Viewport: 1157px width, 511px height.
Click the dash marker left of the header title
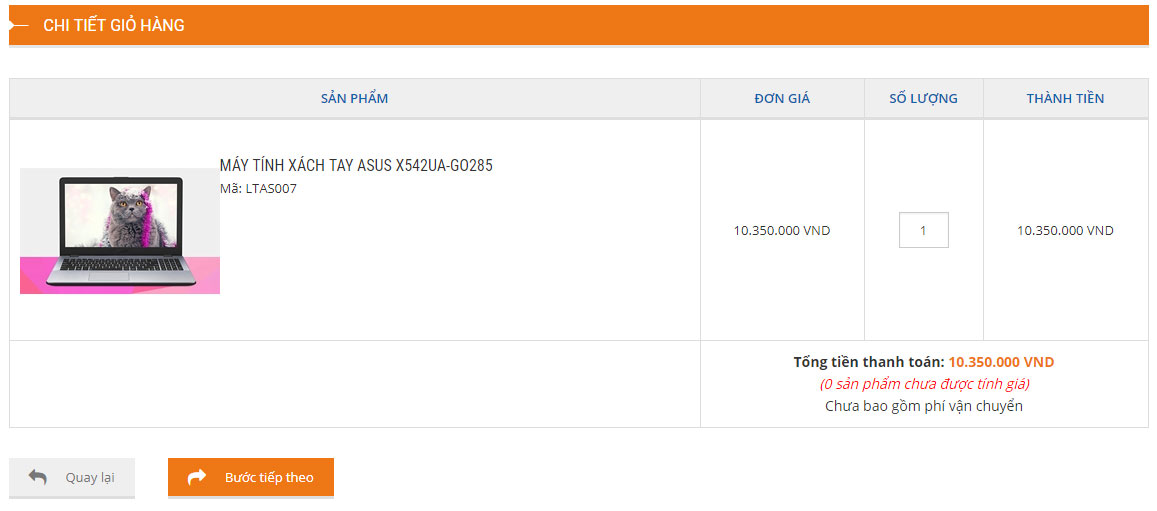(x=18, y=25)
